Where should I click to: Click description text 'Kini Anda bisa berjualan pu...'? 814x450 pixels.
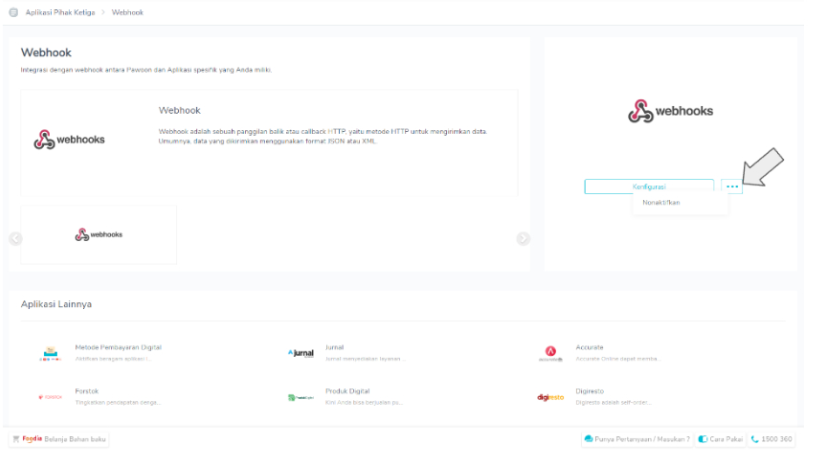coord(363,402)
